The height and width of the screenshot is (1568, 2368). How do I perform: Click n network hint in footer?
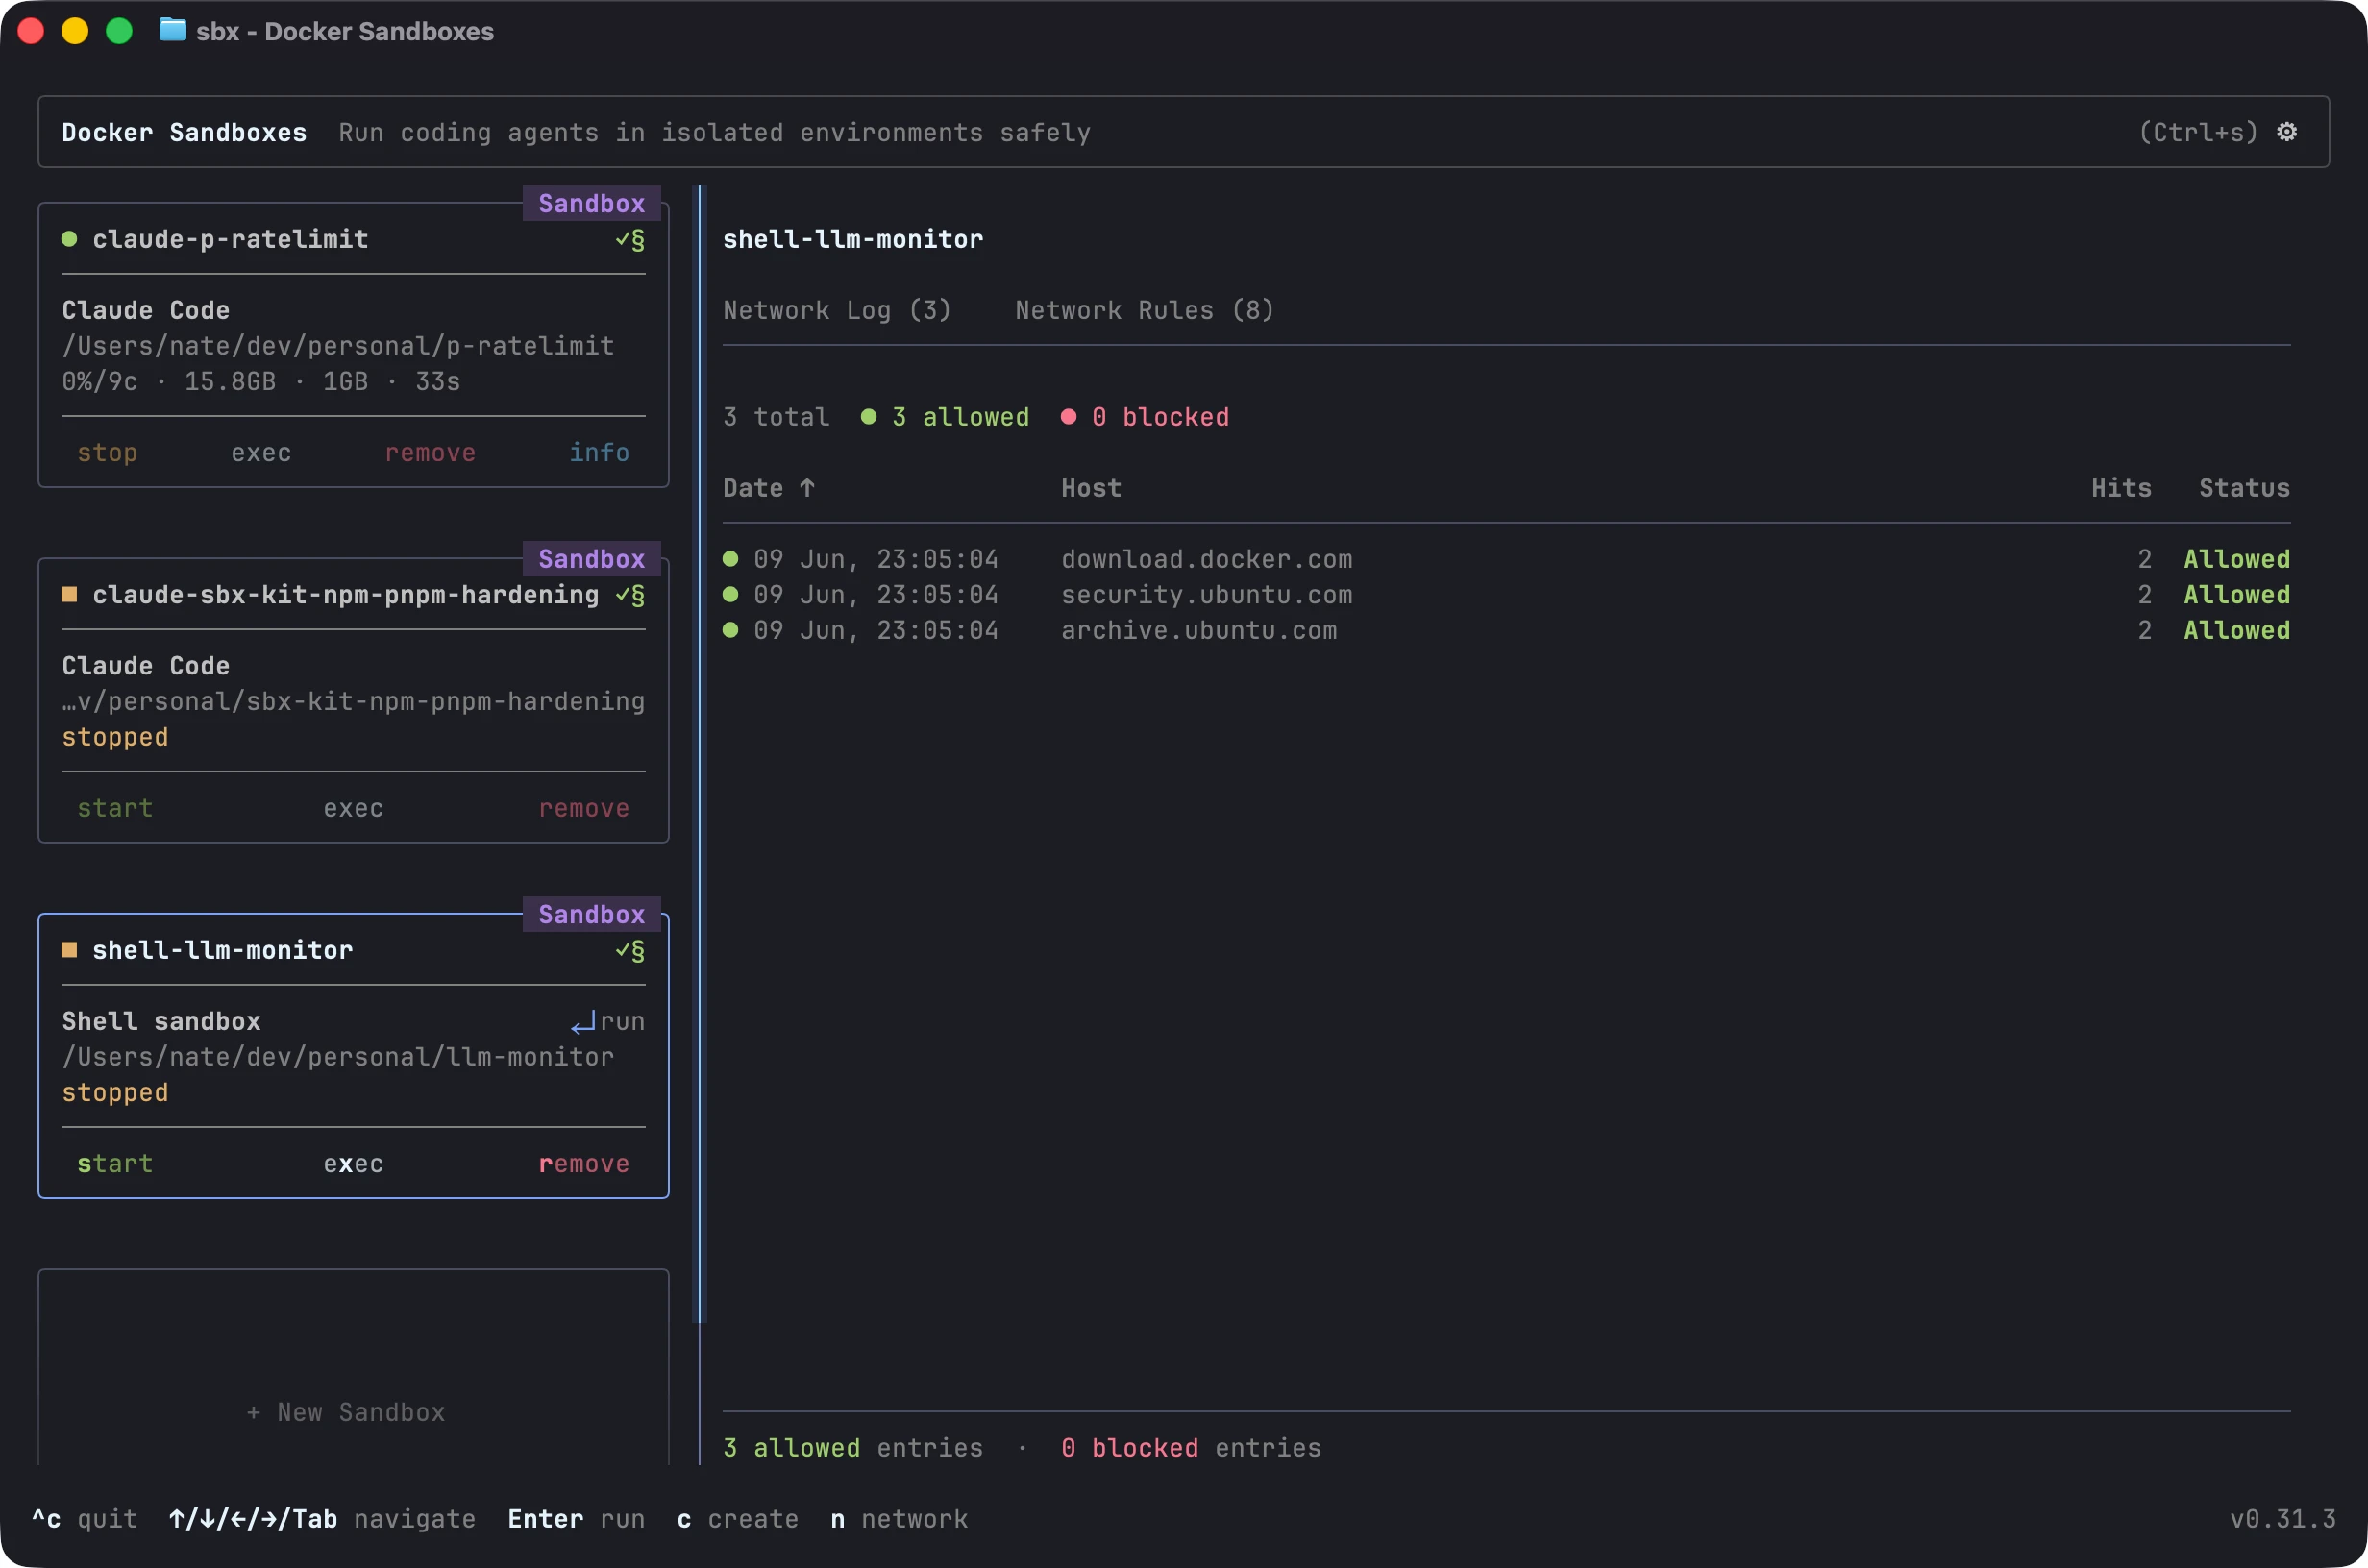point(899,1519)
